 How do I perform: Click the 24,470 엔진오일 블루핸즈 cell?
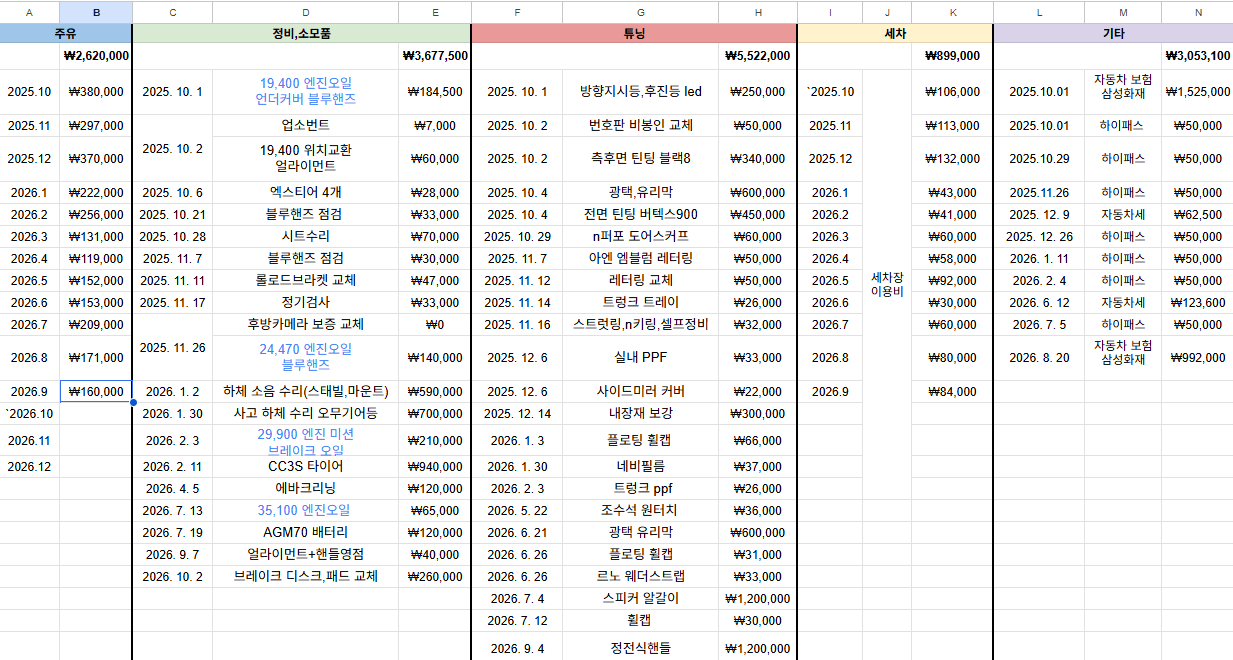click(x=305, y=358)
